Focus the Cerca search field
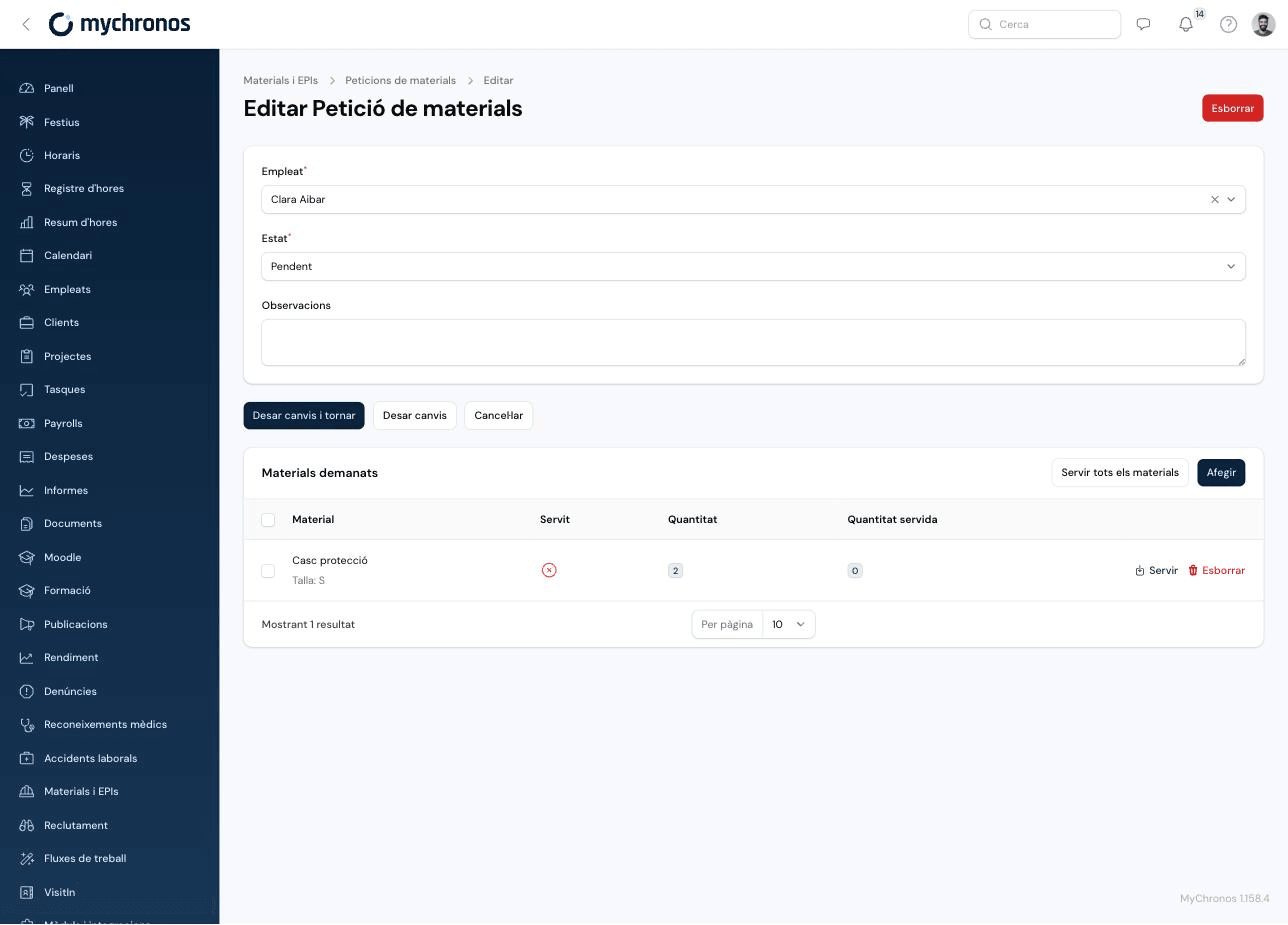 pos(1044,24)
